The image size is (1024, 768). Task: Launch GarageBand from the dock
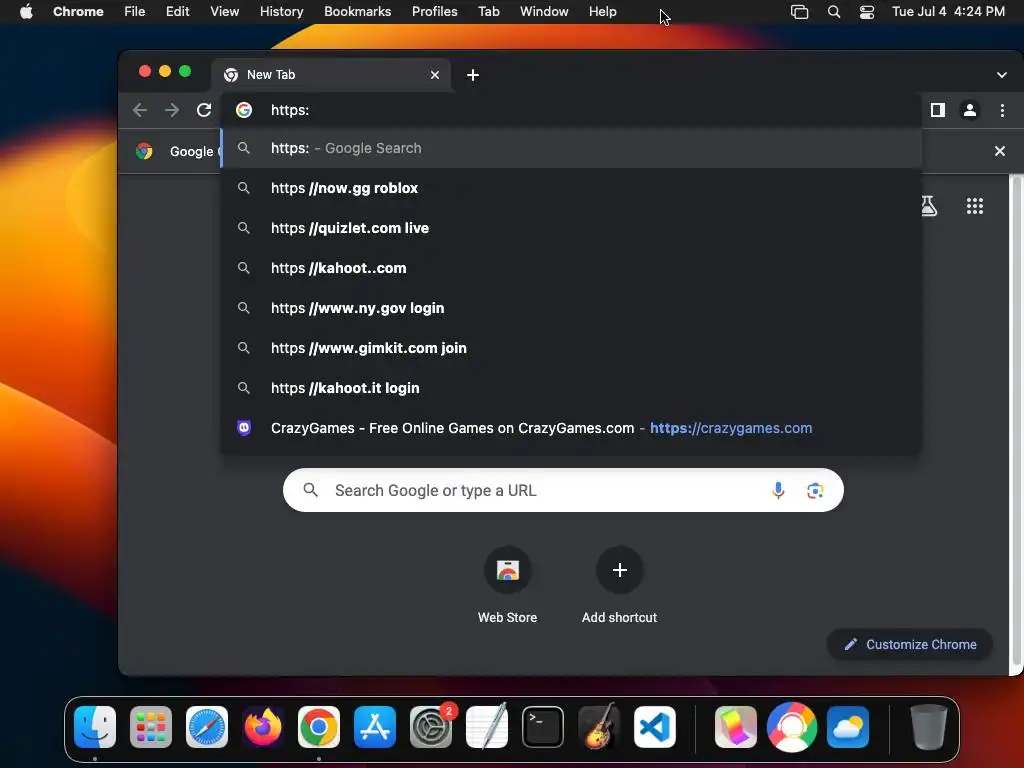[x=599, y=726]
